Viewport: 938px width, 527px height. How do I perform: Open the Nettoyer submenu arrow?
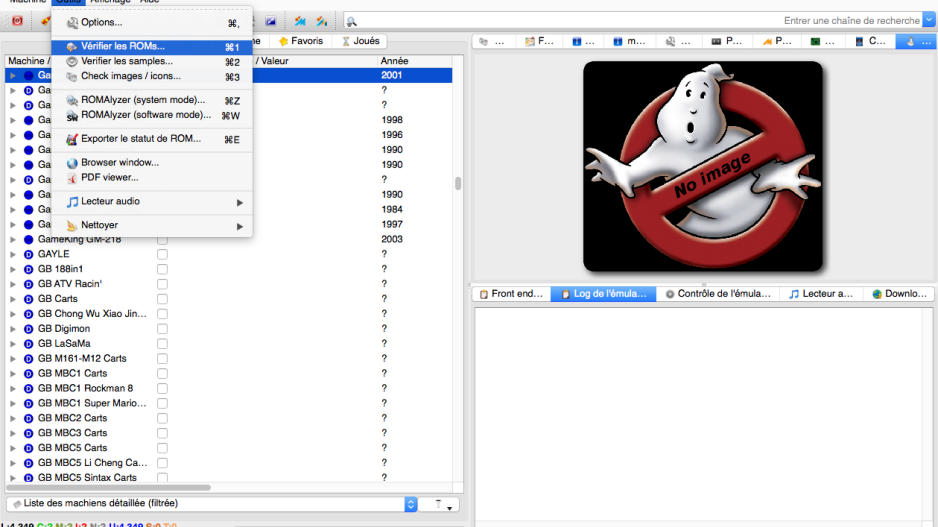tap(239, 226)
